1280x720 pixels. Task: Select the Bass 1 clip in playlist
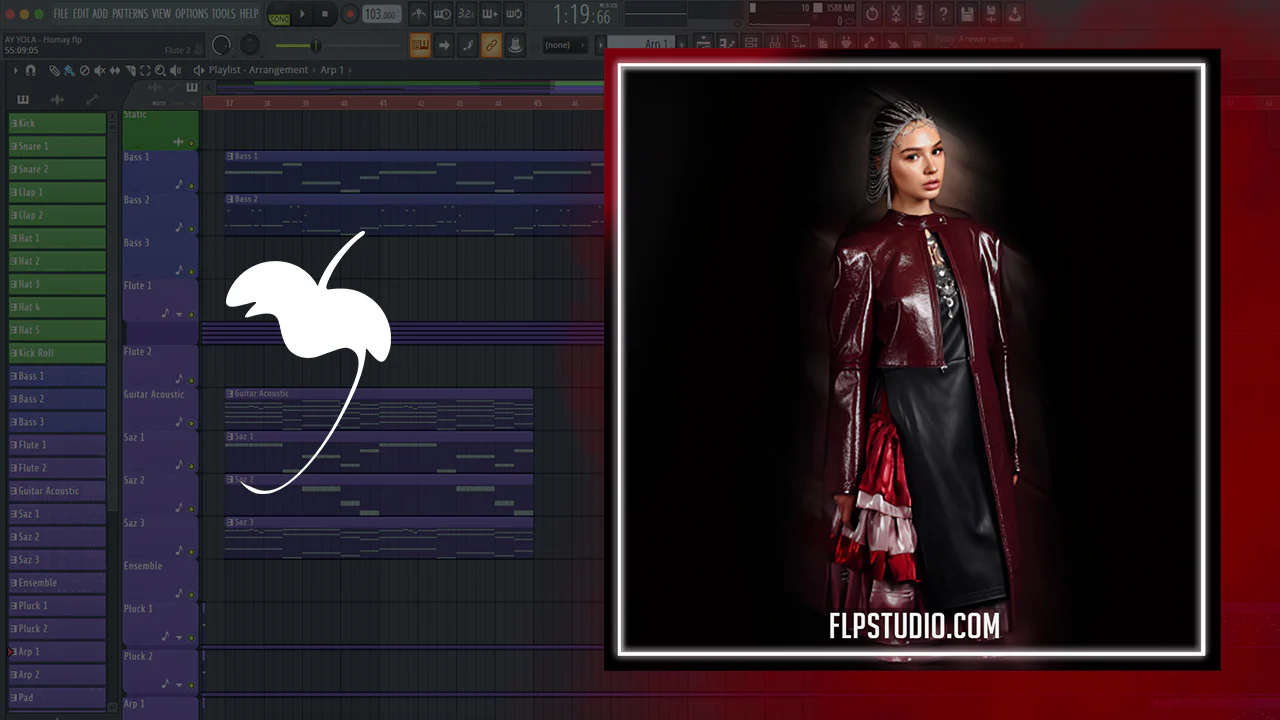414,171
